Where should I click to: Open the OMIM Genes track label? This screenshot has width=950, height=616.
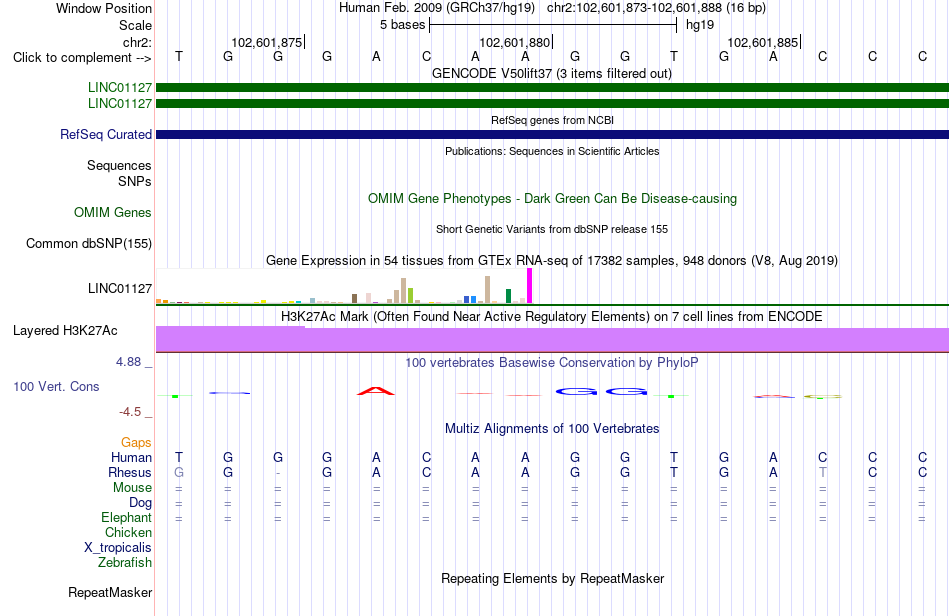[x=112, y=213]
